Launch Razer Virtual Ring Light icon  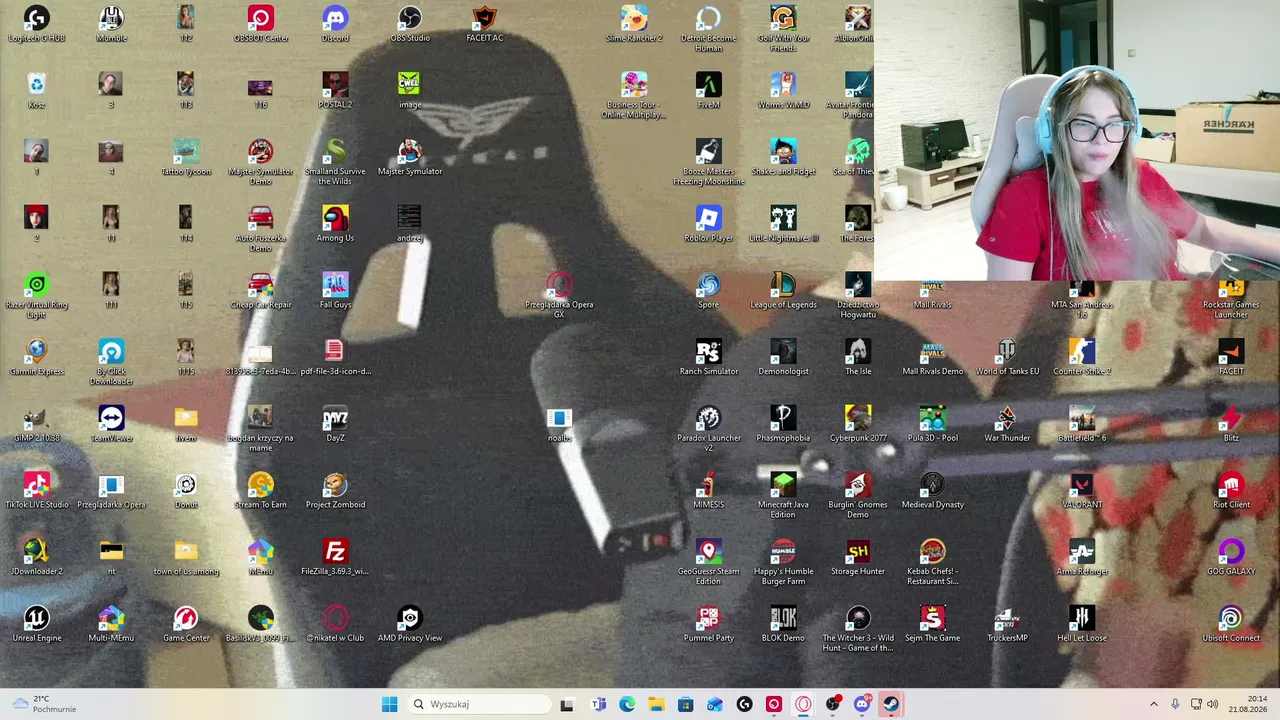(x=37, y=296)
